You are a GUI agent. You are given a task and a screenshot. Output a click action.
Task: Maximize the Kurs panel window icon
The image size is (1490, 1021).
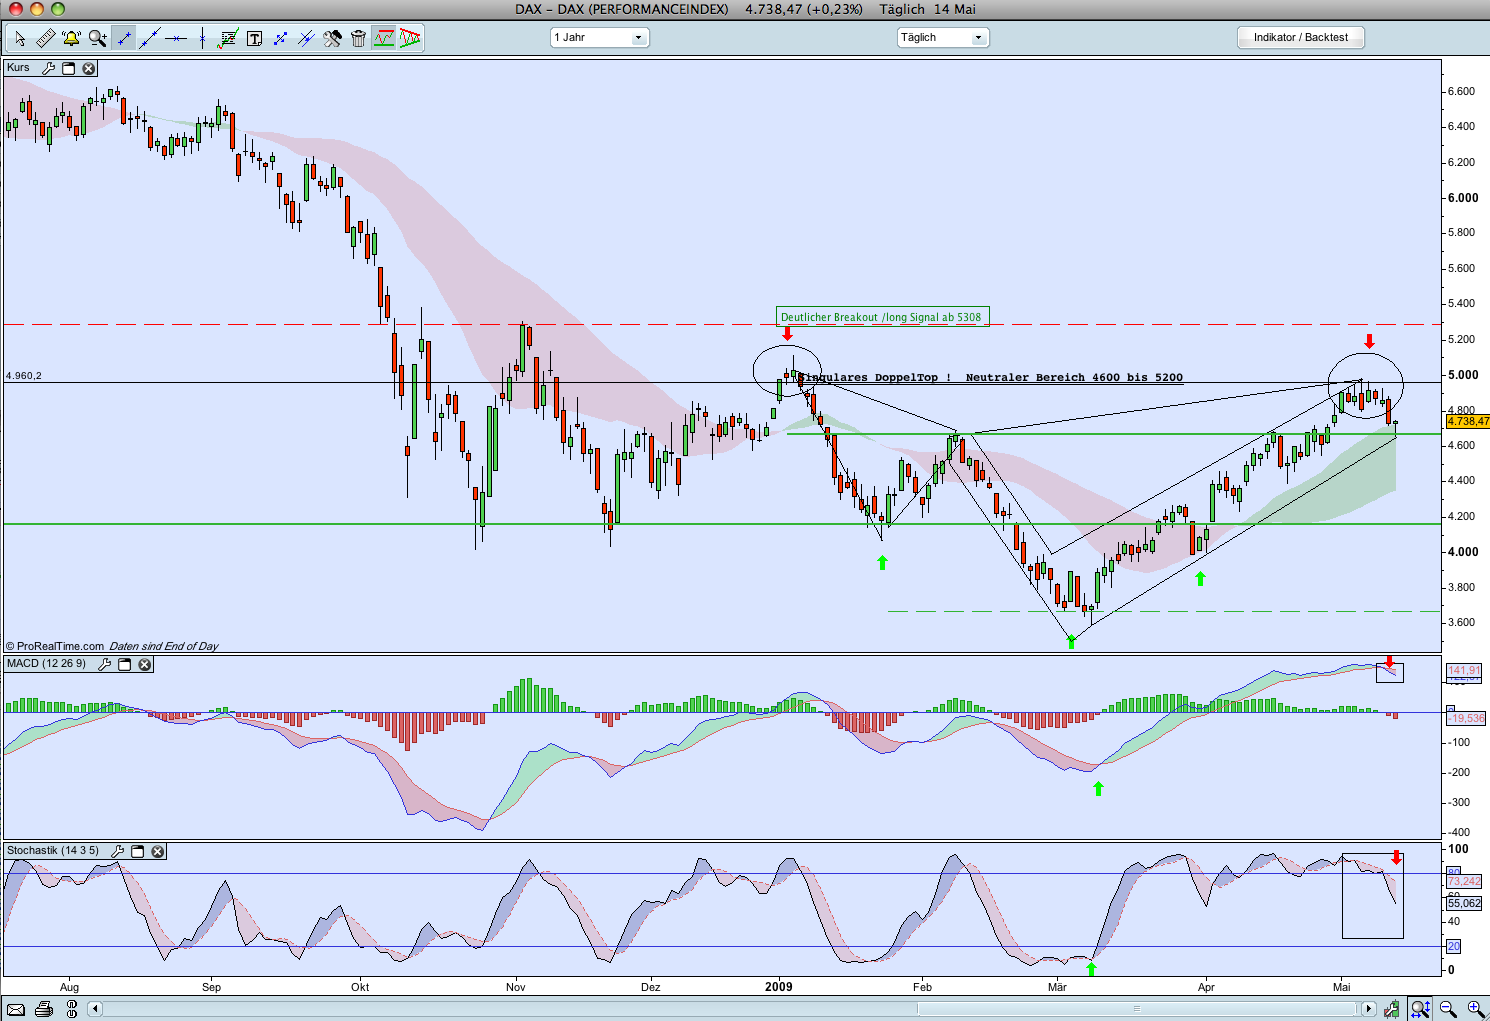[69, 68]
